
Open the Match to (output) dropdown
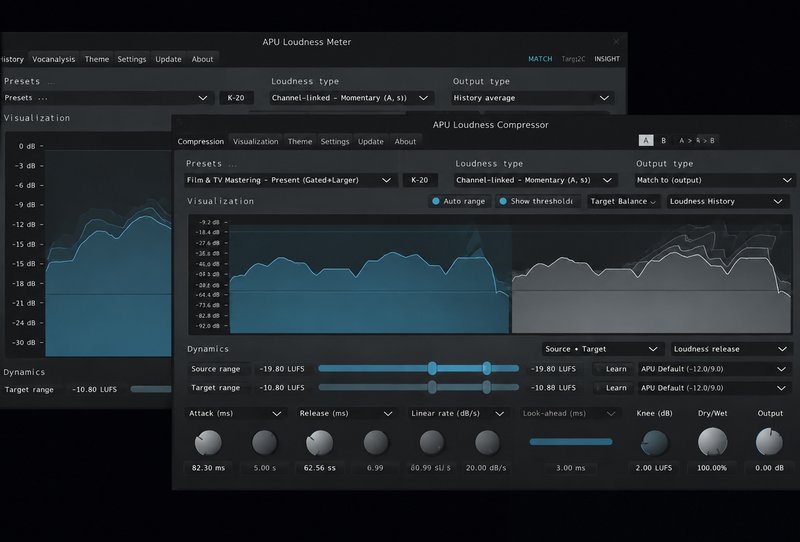tap(714, 180)
